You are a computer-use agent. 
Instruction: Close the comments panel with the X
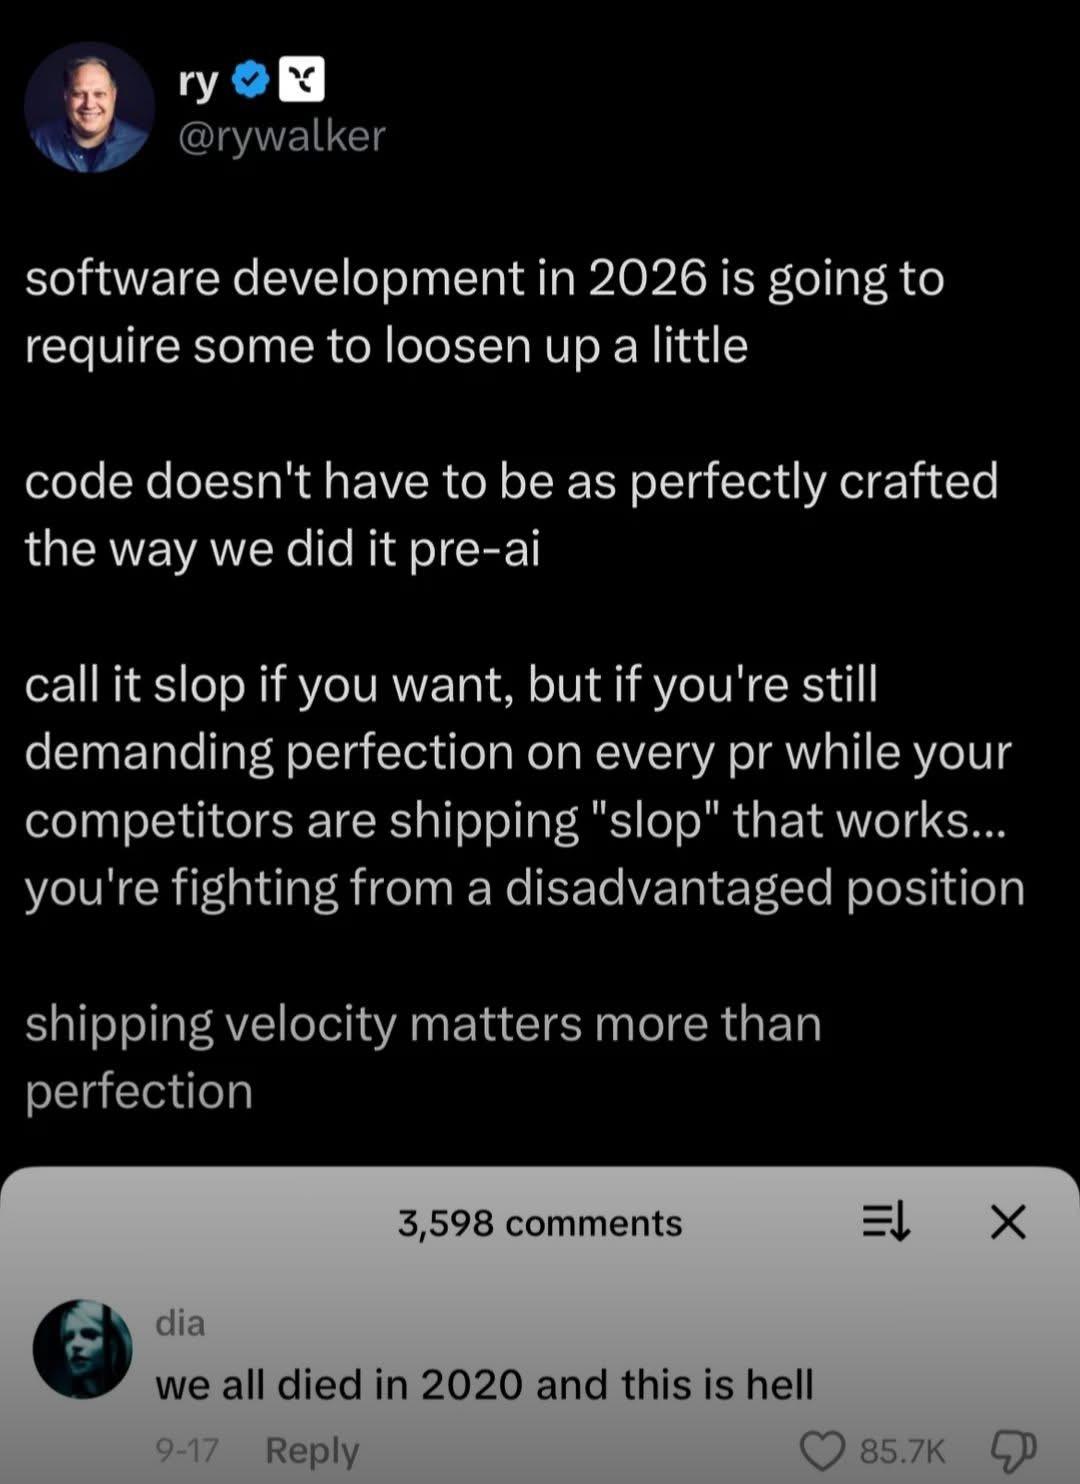click(x=1008, y=1221)
